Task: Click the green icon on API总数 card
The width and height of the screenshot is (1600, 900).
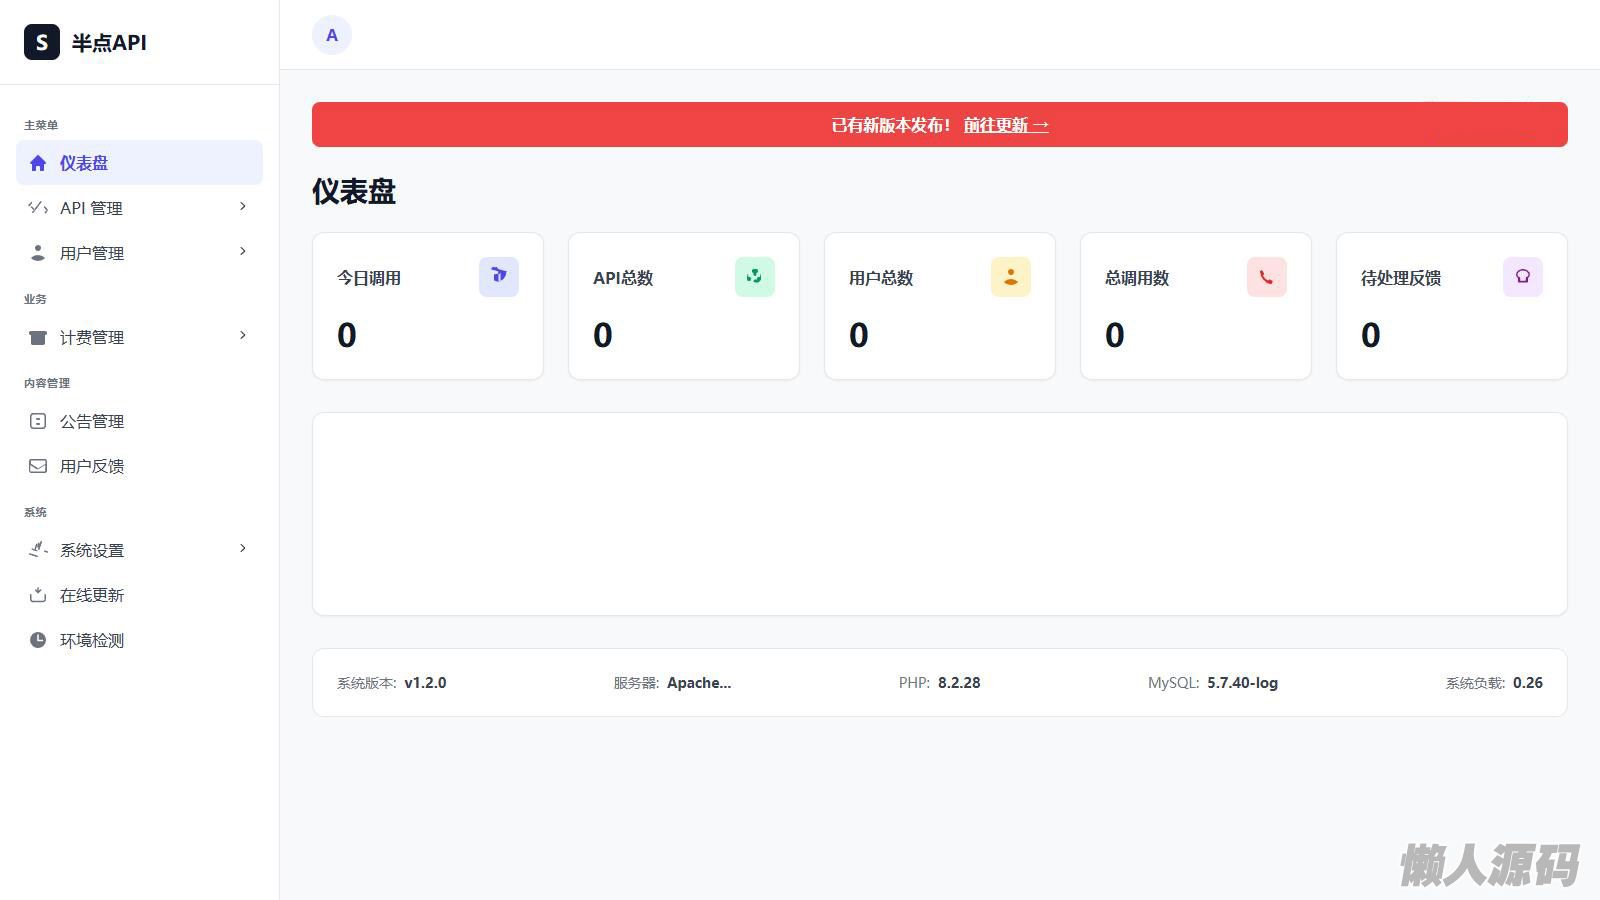Action: coord(755,277)
